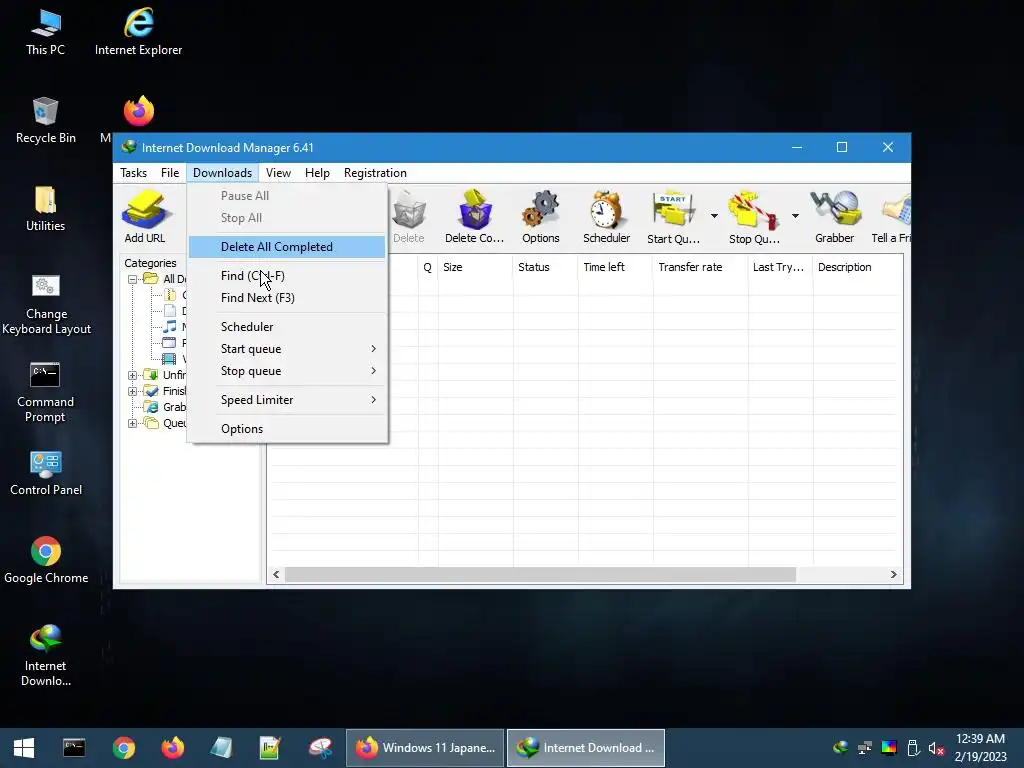Image resolution: width=1024 pixels, height=768 pixels.
Task: Click the Q column header
Action: click(428, 267)
